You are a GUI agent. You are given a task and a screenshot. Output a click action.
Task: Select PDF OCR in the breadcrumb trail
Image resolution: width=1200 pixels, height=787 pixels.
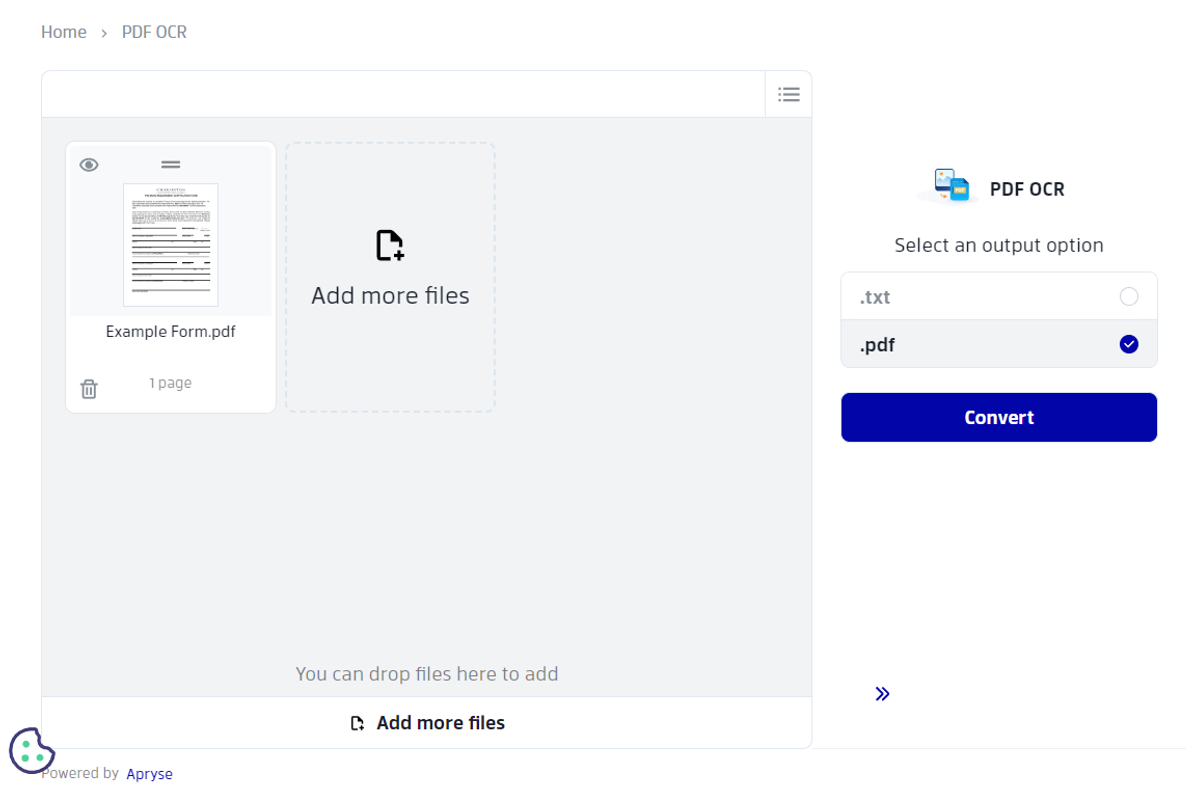[154, 32]
